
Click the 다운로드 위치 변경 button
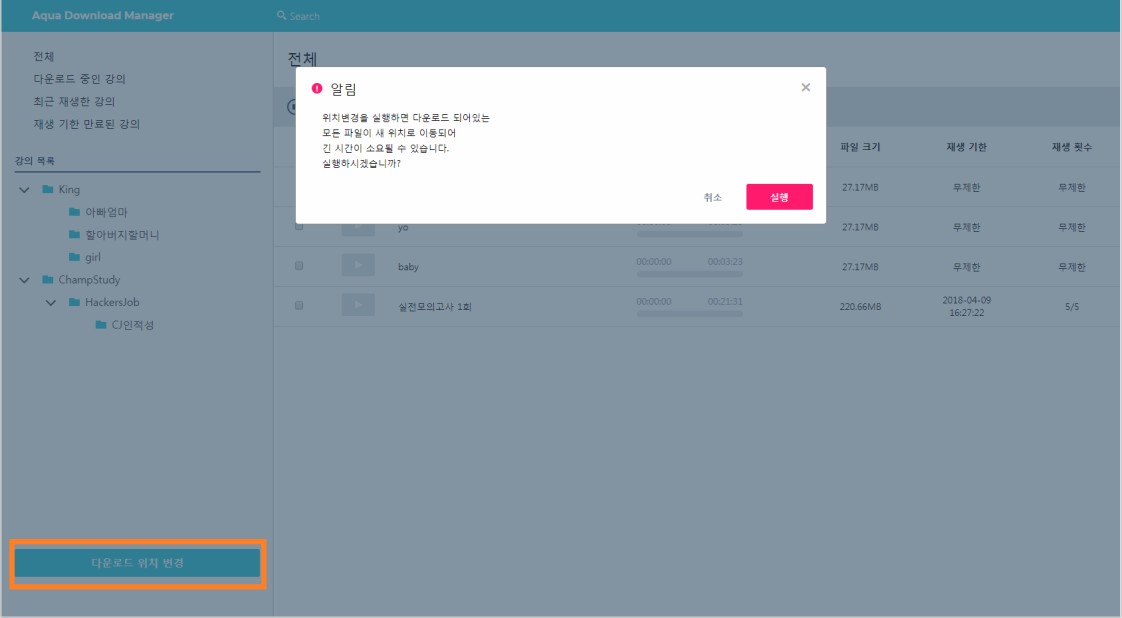click(x=137, y=563)
